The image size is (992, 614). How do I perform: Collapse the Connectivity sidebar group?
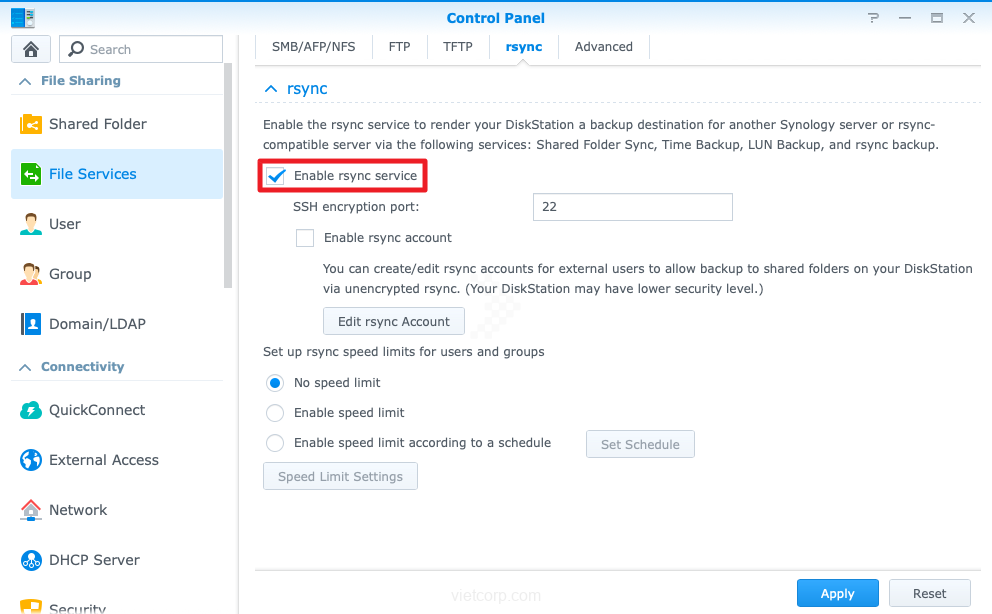pyautogui.click(x=24, y=367)
